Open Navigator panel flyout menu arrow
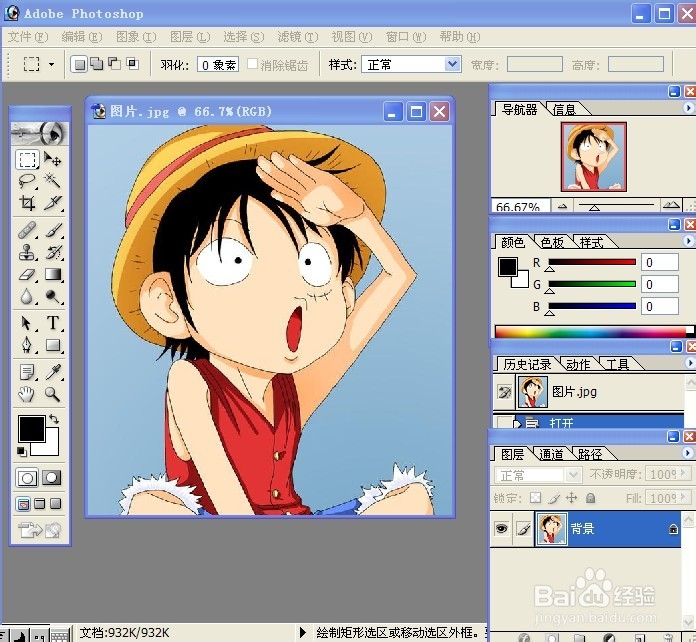The height and width of the screenshot is (642, 696). 688,108
